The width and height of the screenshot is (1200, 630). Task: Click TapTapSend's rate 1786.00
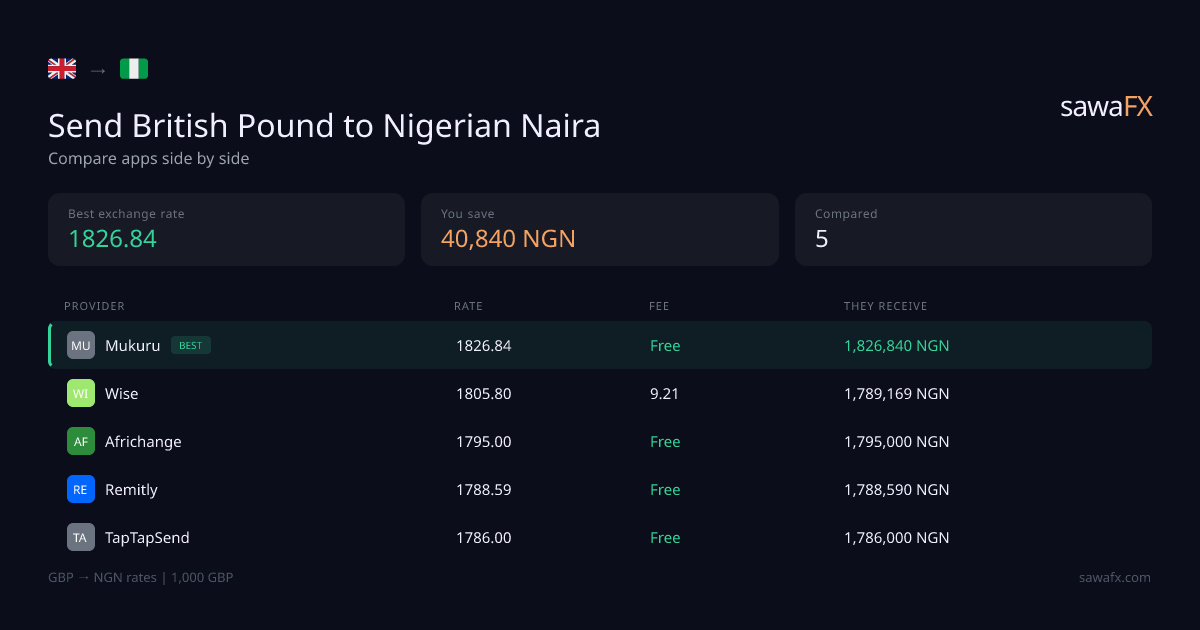click(484, 537)
